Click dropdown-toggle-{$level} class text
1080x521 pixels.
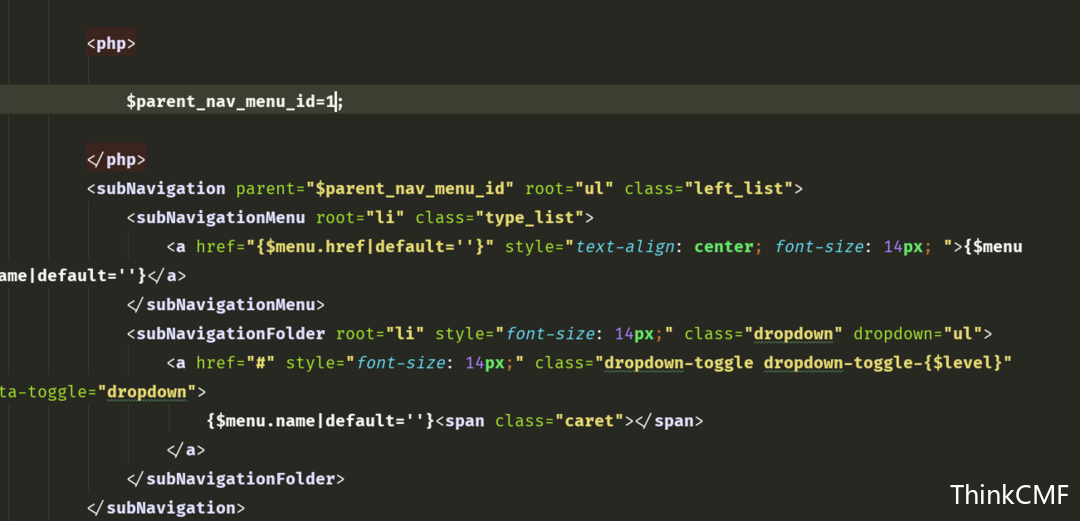(882, 362)
